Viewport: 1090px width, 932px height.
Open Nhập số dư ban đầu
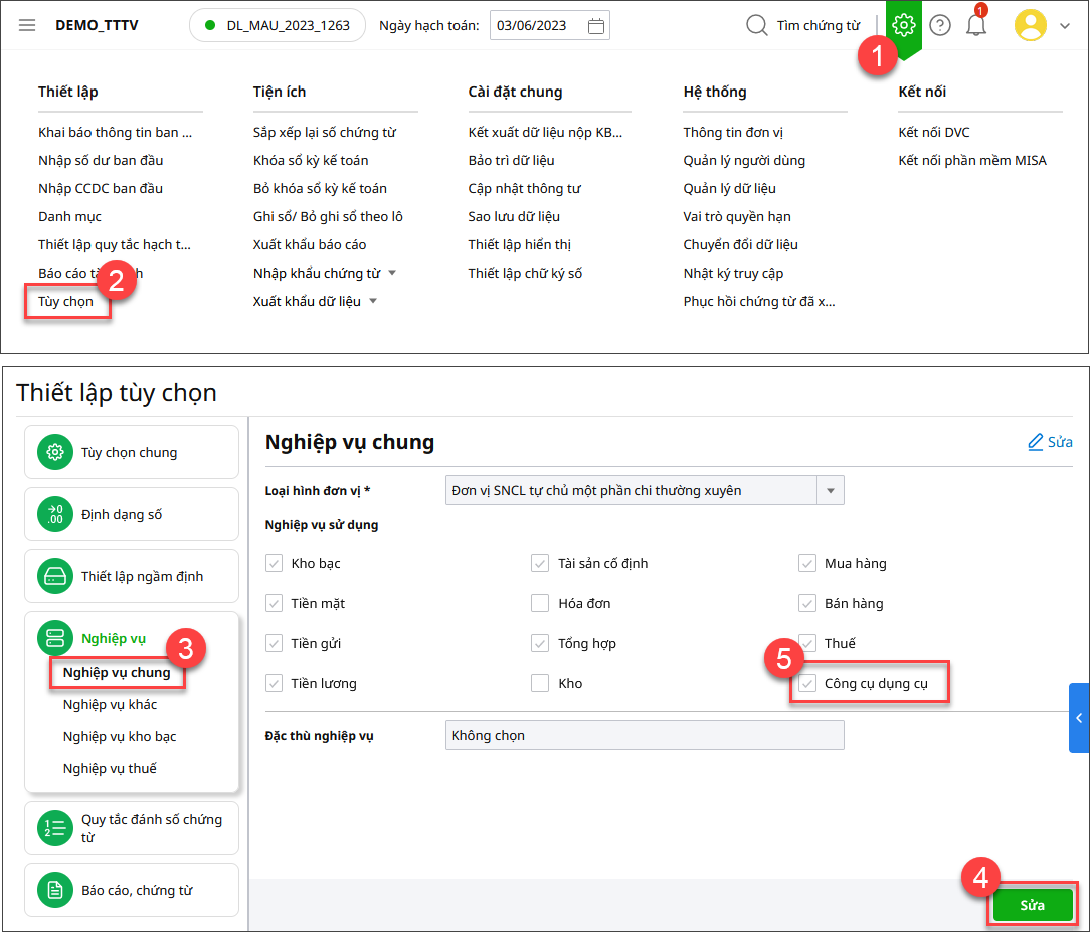(x=101, y=161)
